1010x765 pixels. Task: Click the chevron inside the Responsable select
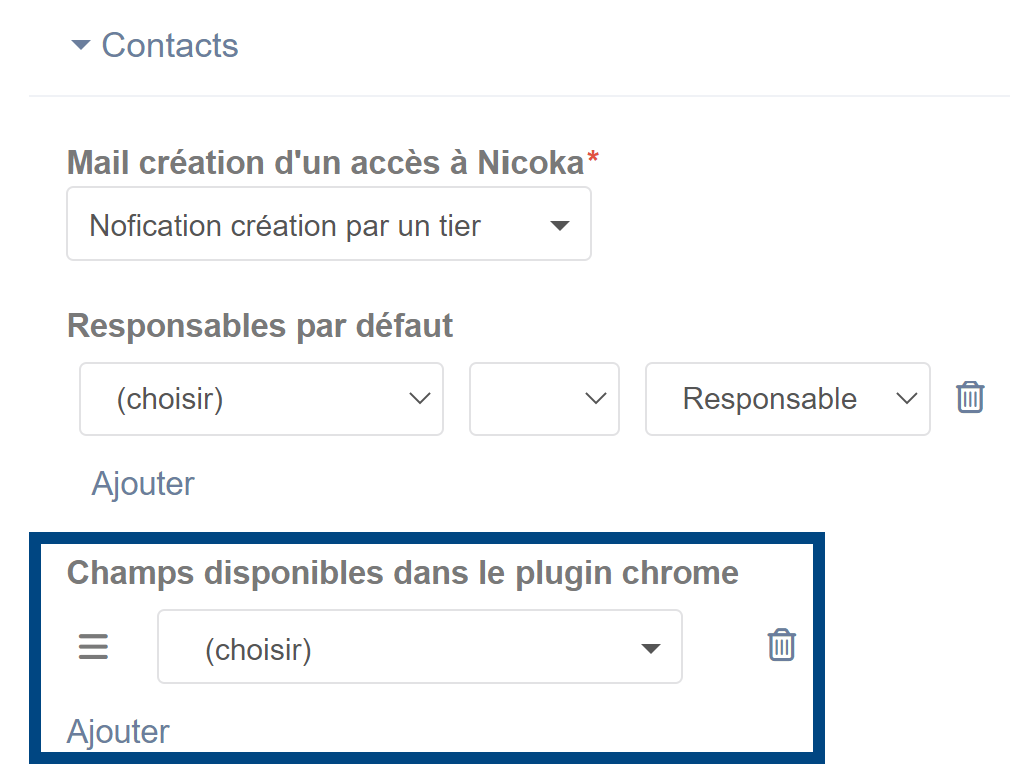[906, 399]
